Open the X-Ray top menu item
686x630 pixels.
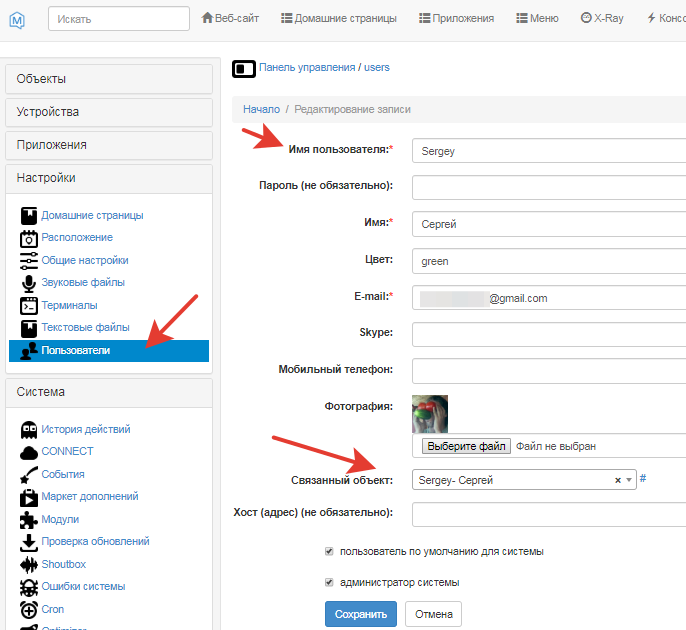click(x=601, y=18)
